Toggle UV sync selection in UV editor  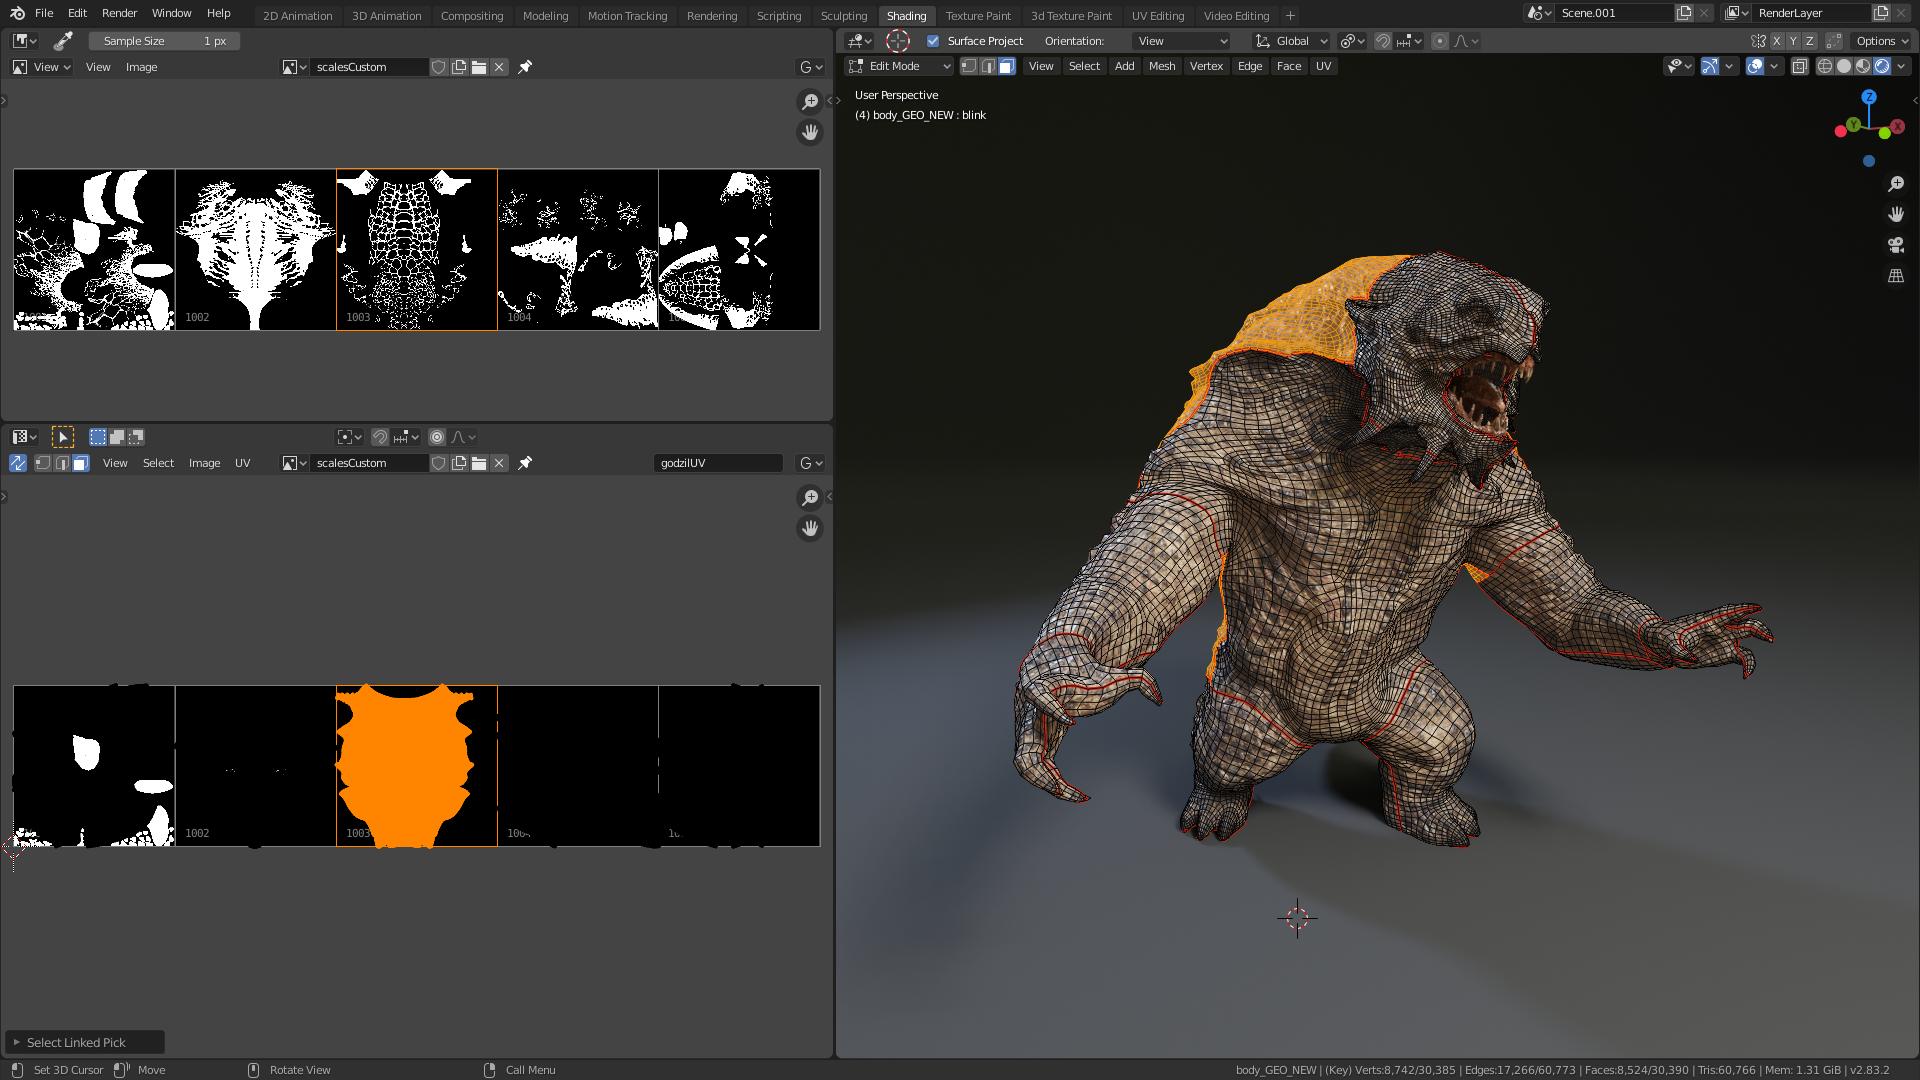[x=17, y=463]
